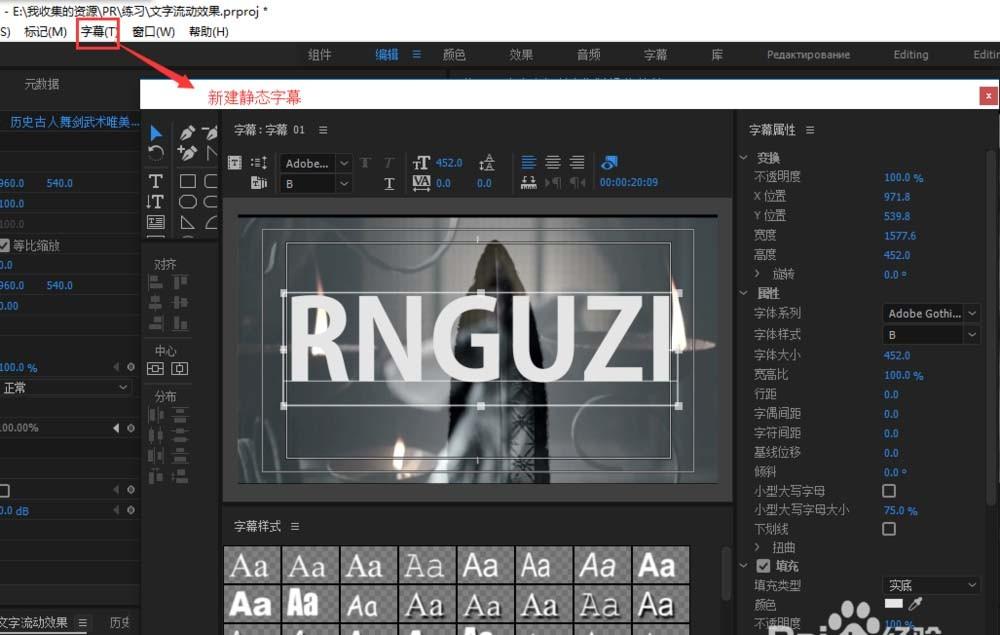Open the 字幕(T) menu
The height and width of the screenshot is (635, 1000).
[97, 31]
